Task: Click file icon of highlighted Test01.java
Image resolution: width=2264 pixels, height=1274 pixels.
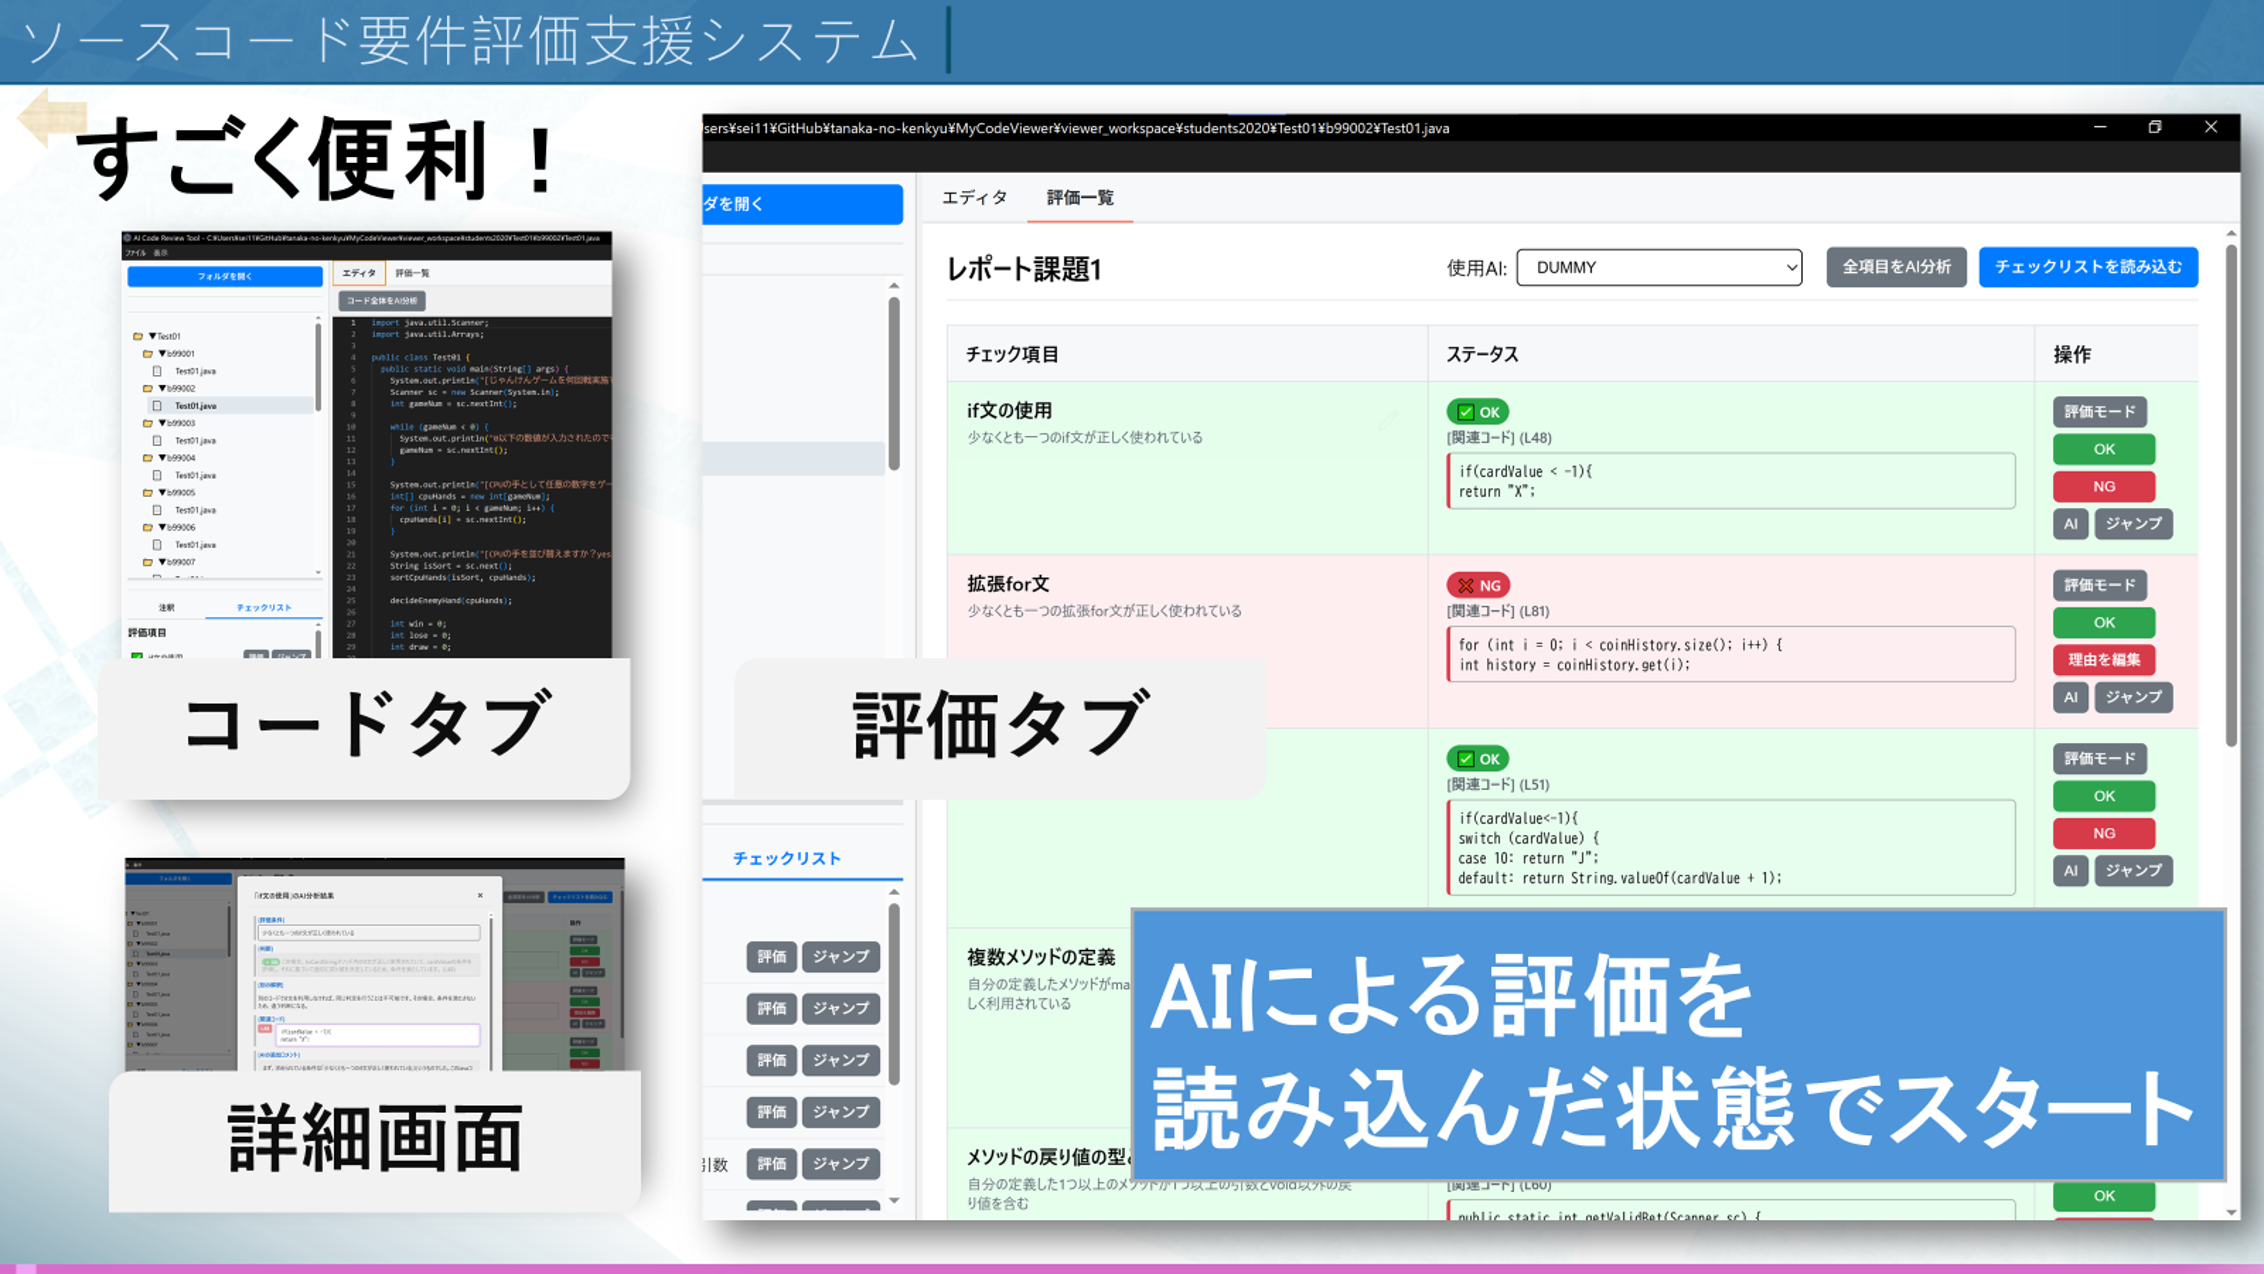Action: (x=157, y=406)
